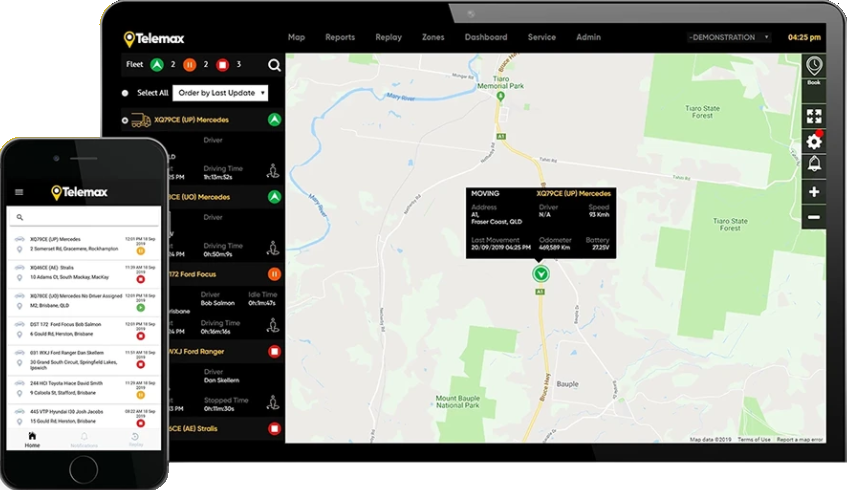The image size is (847, 490).
Task: Click map pin icon beside Driving Time 0h:50m:9s
Action: pos(273,249)
